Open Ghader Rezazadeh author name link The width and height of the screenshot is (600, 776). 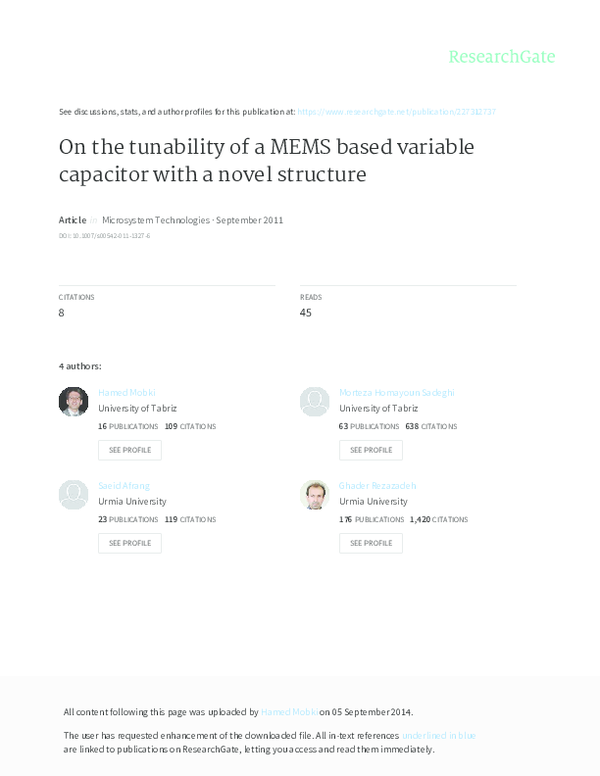click(378, 485)
